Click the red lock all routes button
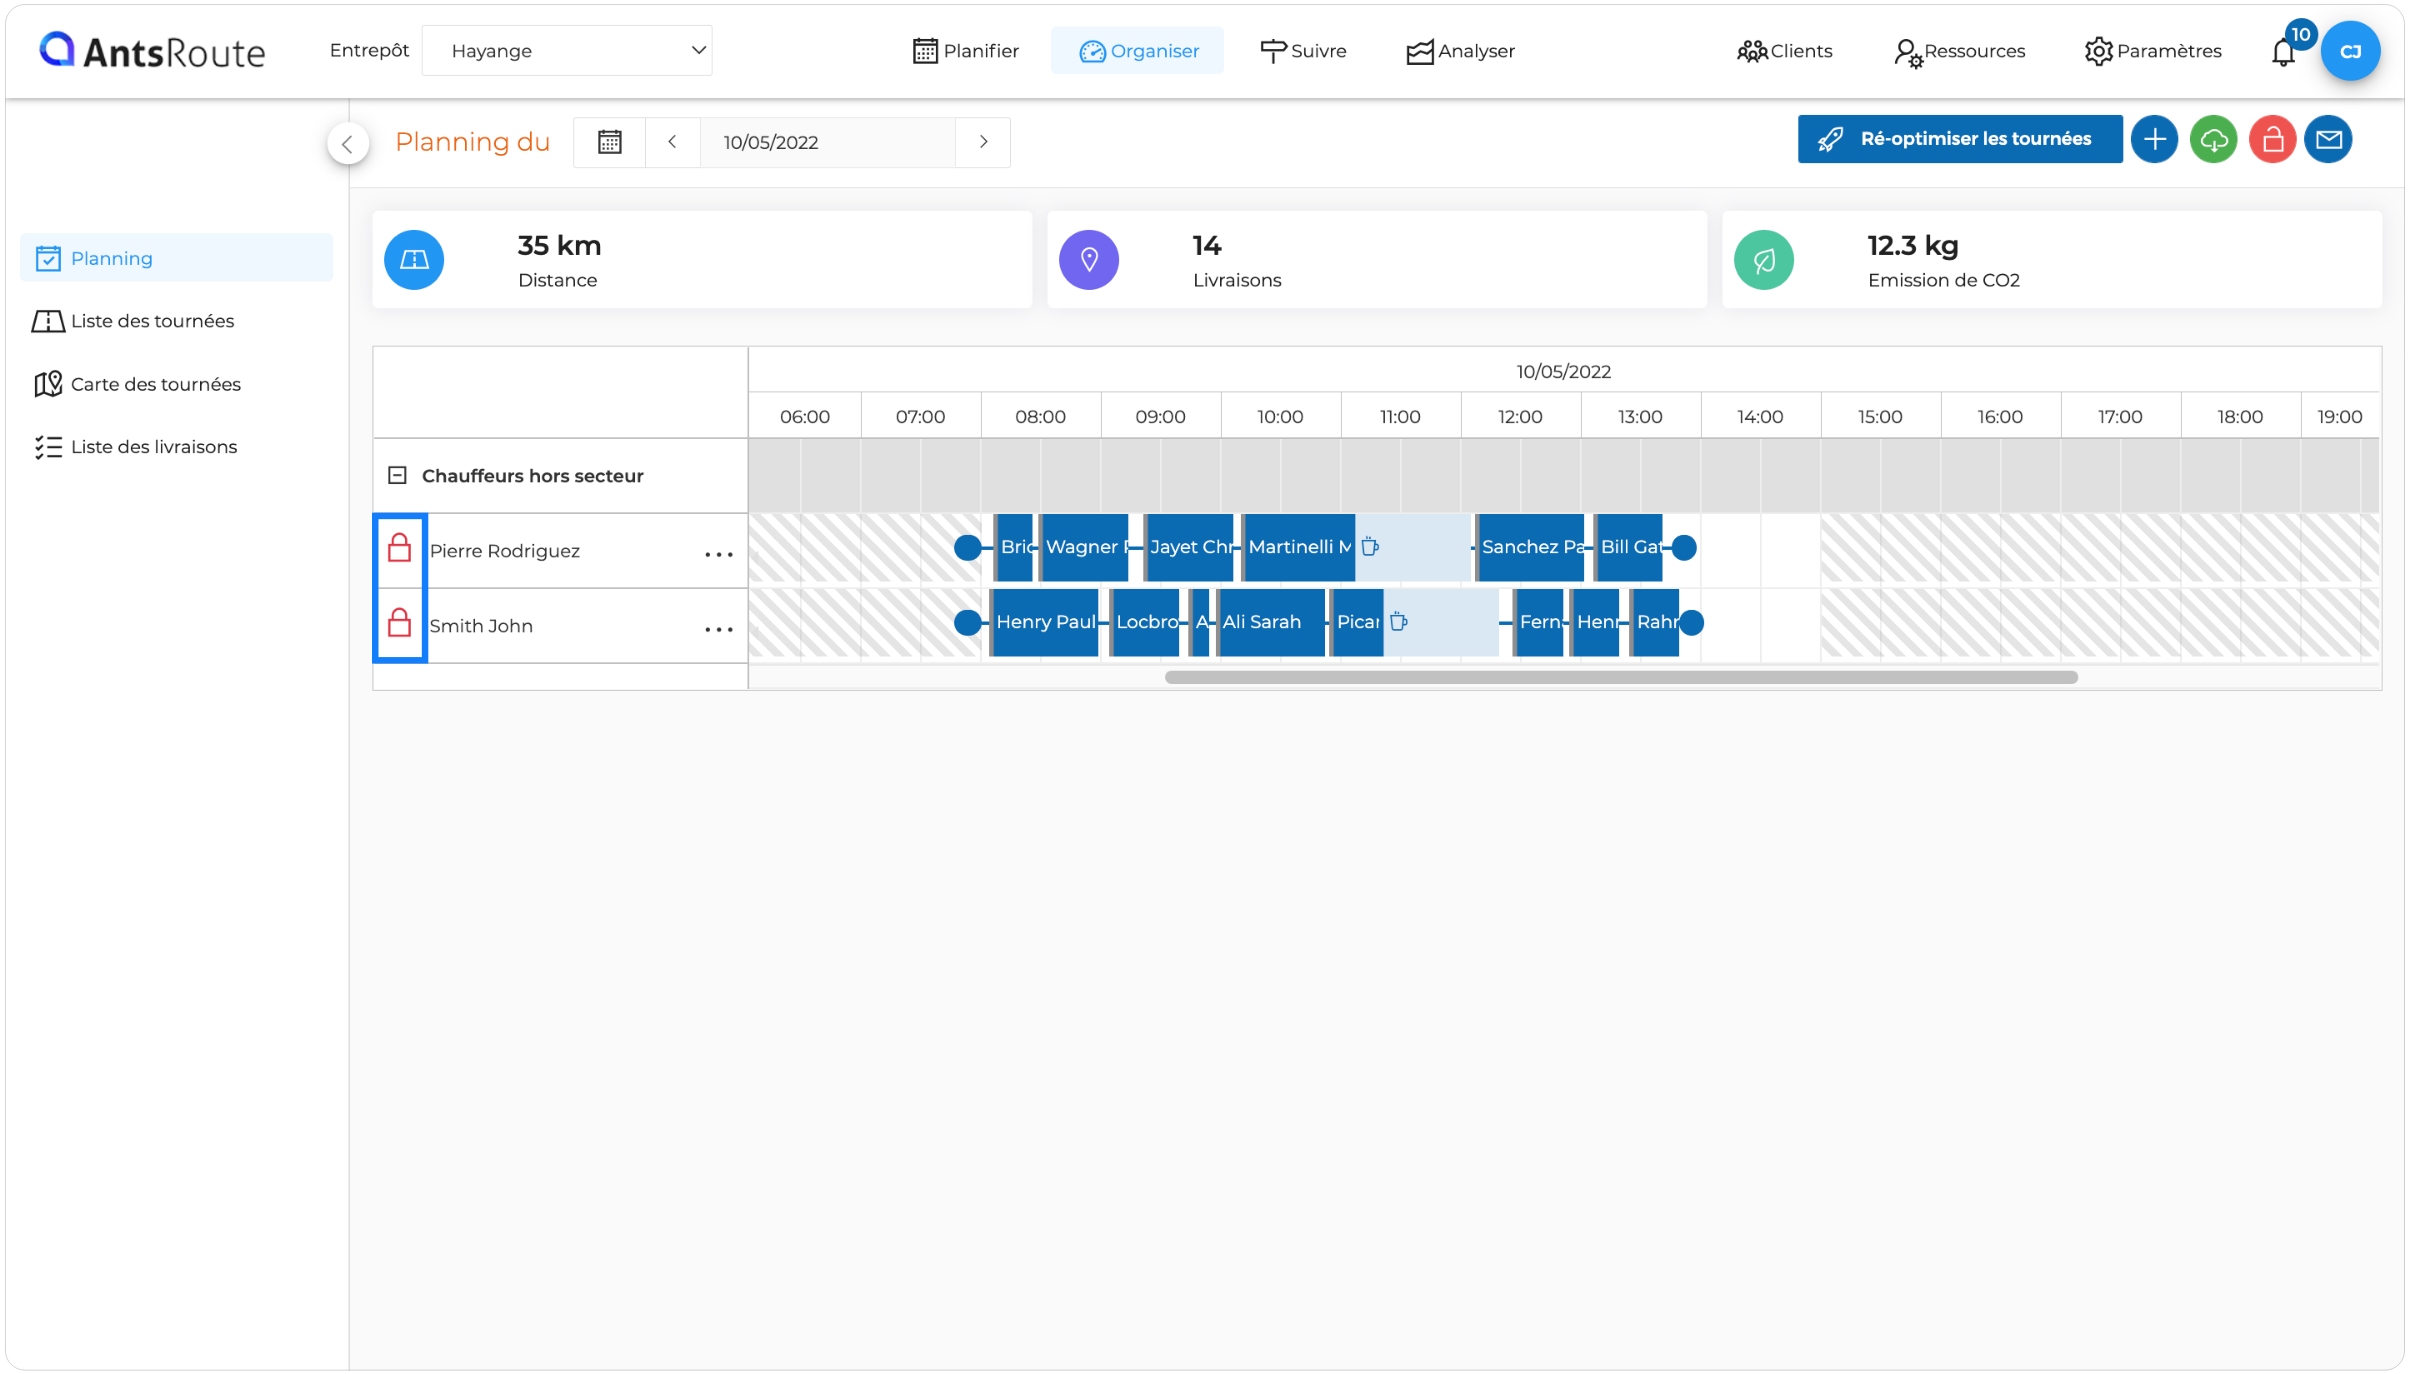 pos(2272,139)
